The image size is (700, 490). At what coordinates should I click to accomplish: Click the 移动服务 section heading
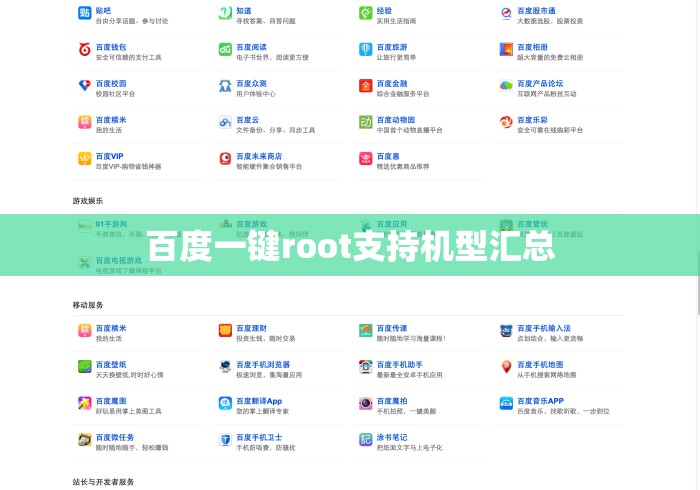tap(88, 305)
